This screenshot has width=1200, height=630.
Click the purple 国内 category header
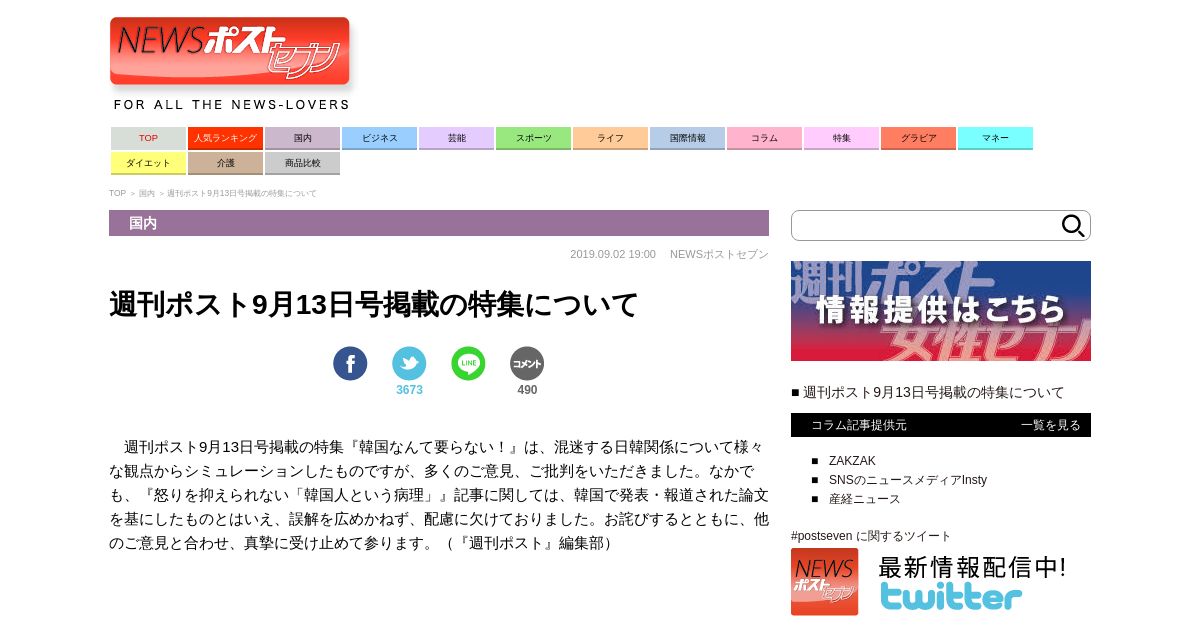tap(439, 223)
